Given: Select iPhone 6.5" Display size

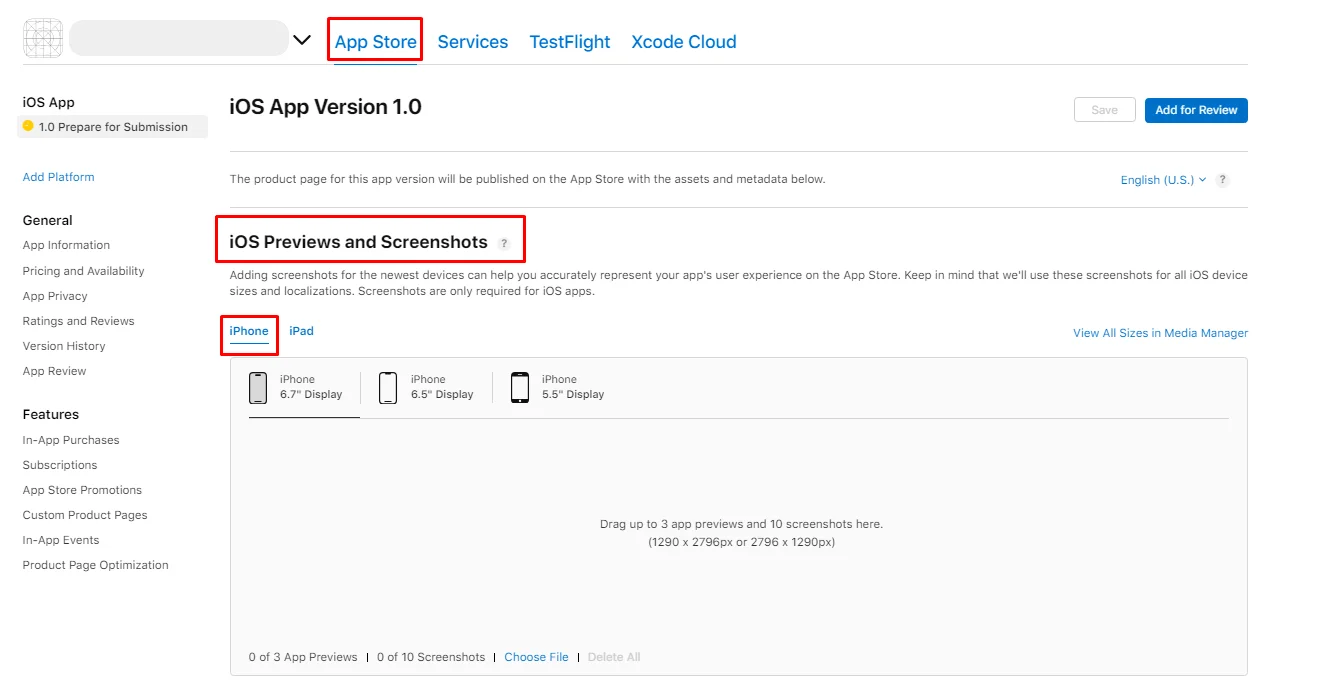Looking at the screenshot, I should 427,387.
